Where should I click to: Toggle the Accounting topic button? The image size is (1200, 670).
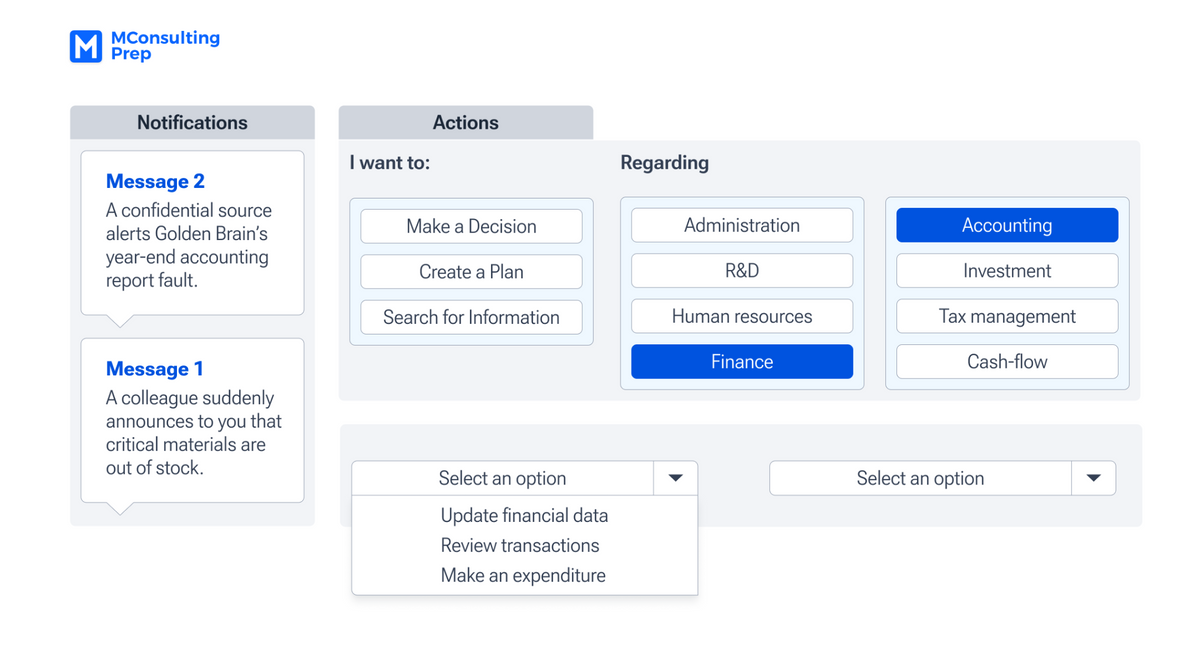click(1007, 225)
